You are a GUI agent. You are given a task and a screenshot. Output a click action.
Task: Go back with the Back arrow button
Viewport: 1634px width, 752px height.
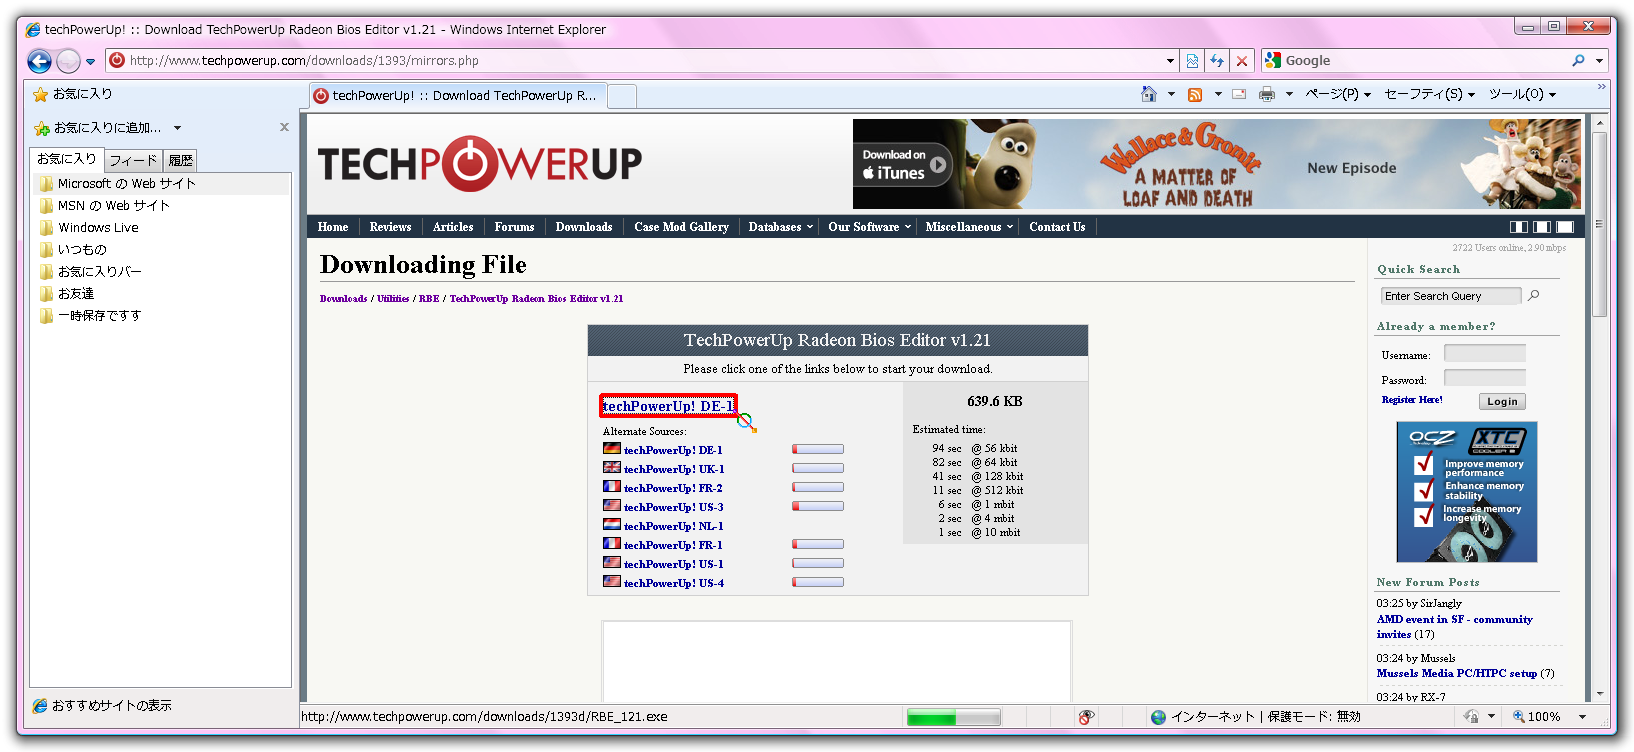pyautogui.click(x=39, y=61)
